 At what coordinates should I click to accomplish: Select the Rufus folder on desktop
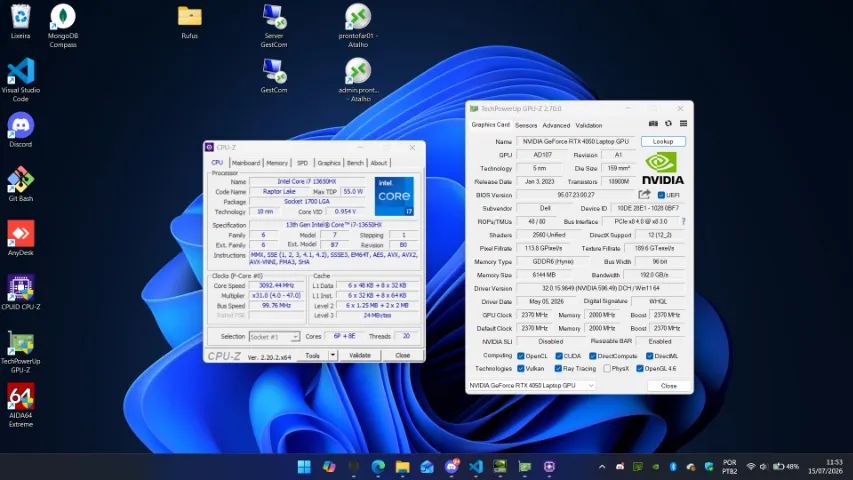[x=189, y=22]
